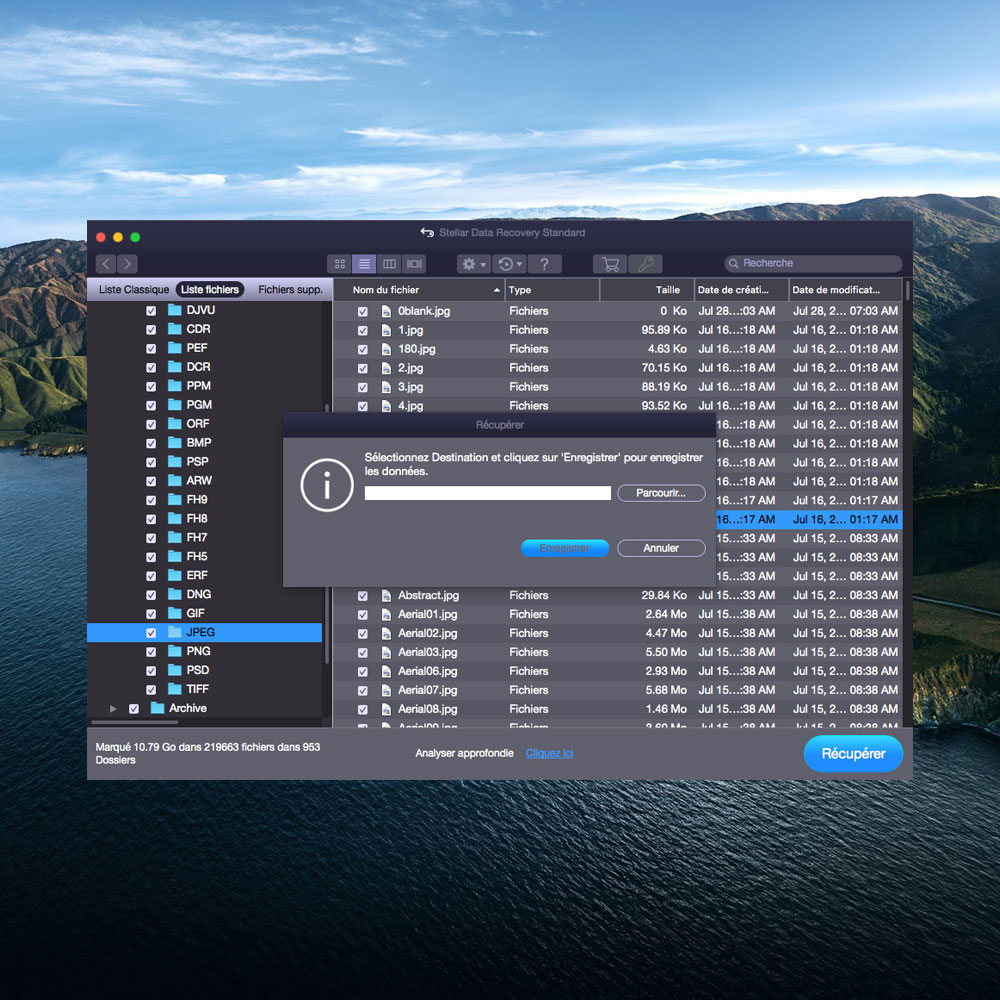Image resolution: width=1000 pixels, height=1000 pixels.
Task: Select the cover flow view icon
Action: [414, 264]
